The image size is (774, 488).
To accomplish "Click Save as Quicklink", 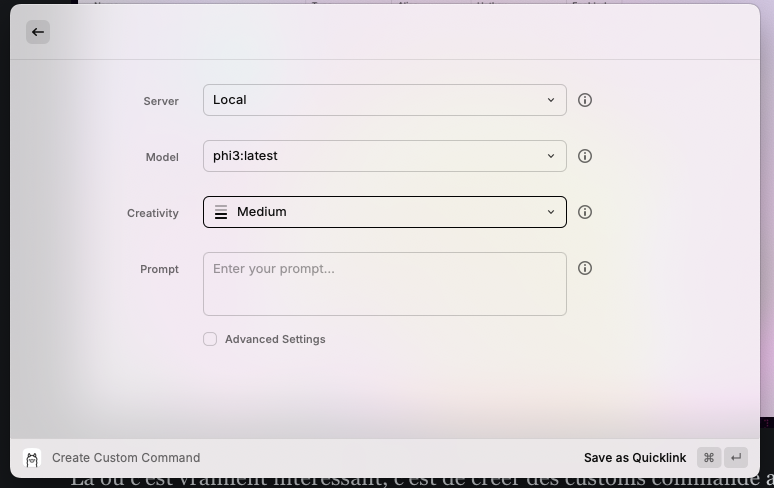I will coord(634,457).
